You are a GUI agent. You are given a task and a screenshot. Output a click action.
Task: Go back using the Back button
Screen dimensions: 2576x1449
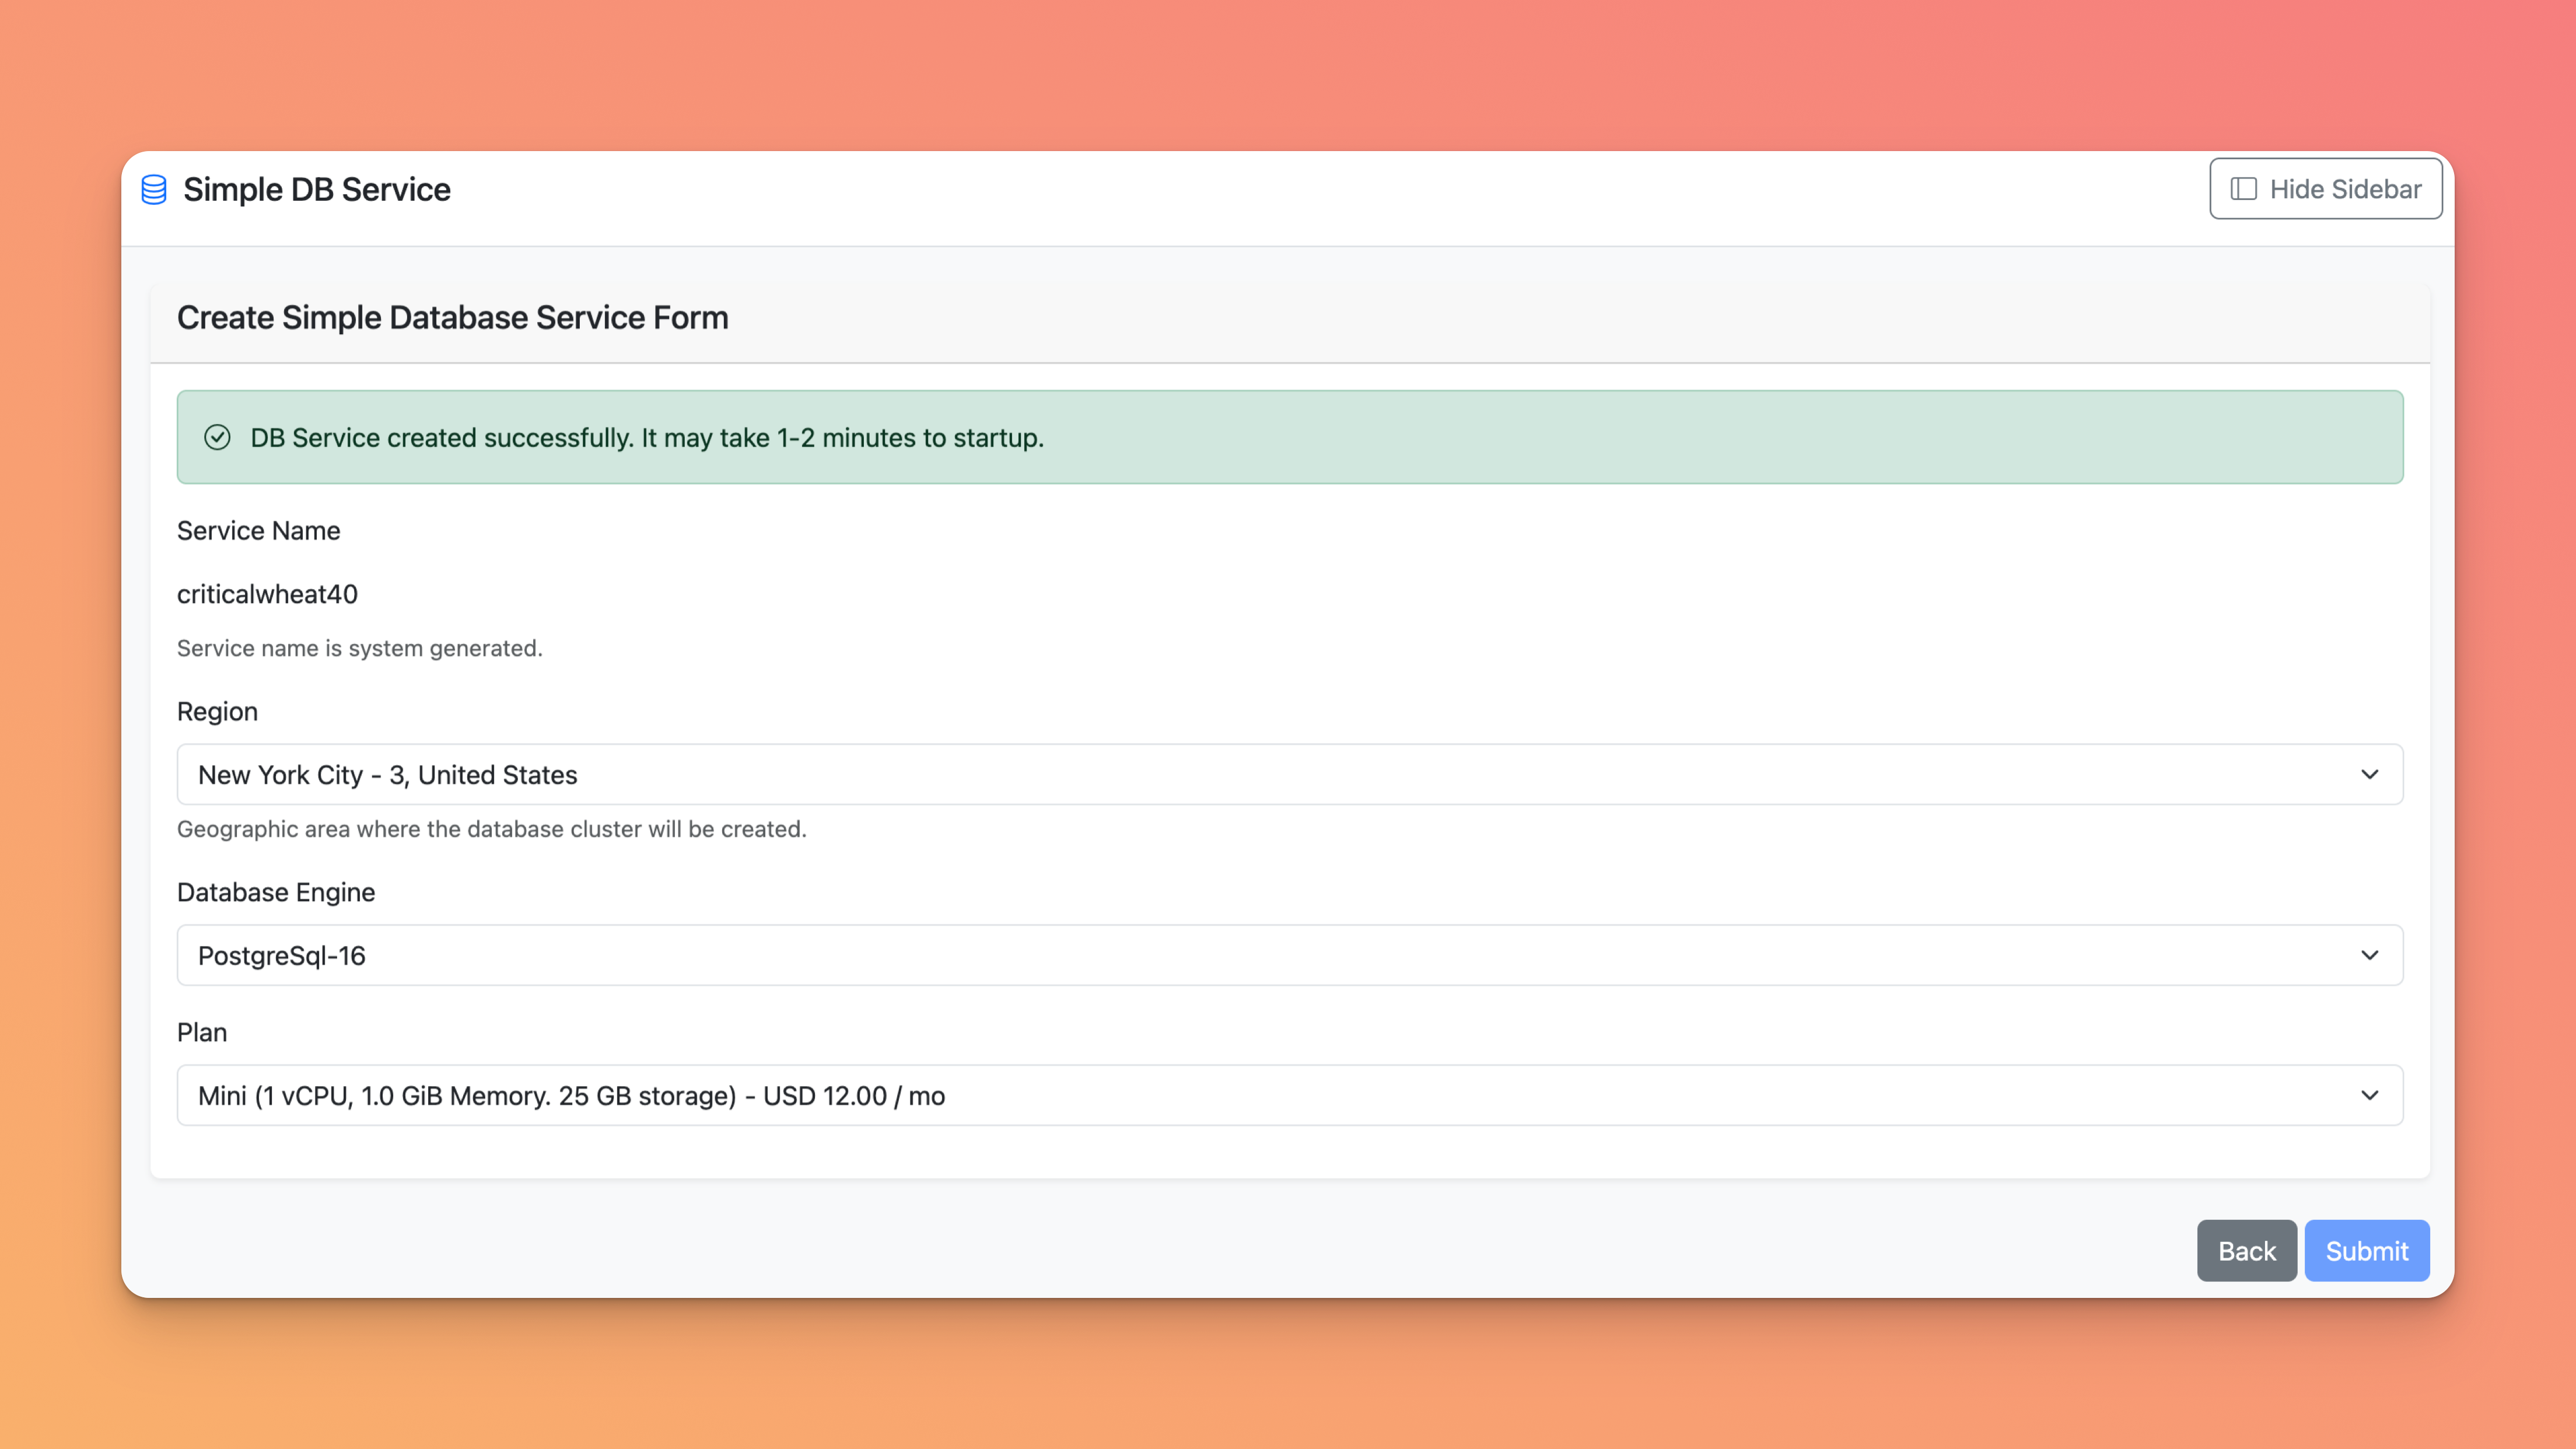pyautogui.click(x=2246, y=1250)
